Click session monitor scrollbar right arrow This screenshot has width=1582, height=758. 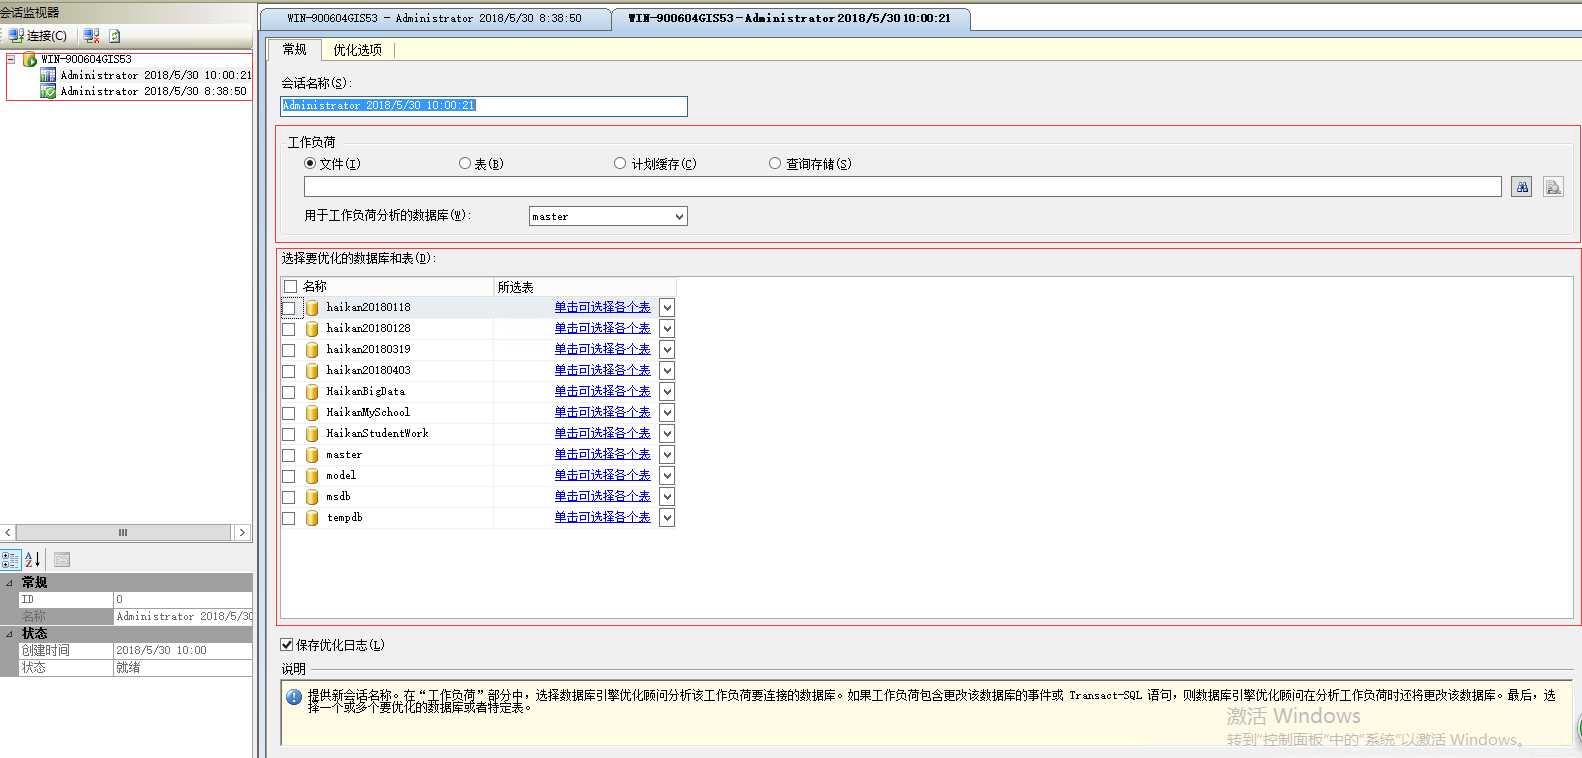click(242, 533)
